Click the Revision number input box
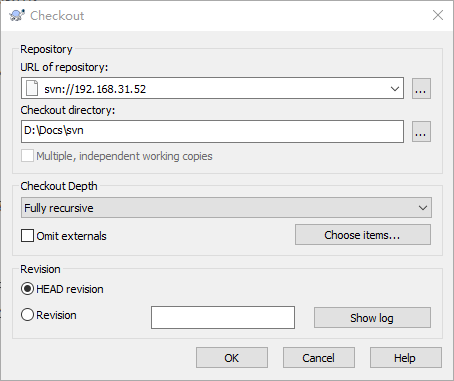This screenshot has height=381, width=454. coord(223,317)
